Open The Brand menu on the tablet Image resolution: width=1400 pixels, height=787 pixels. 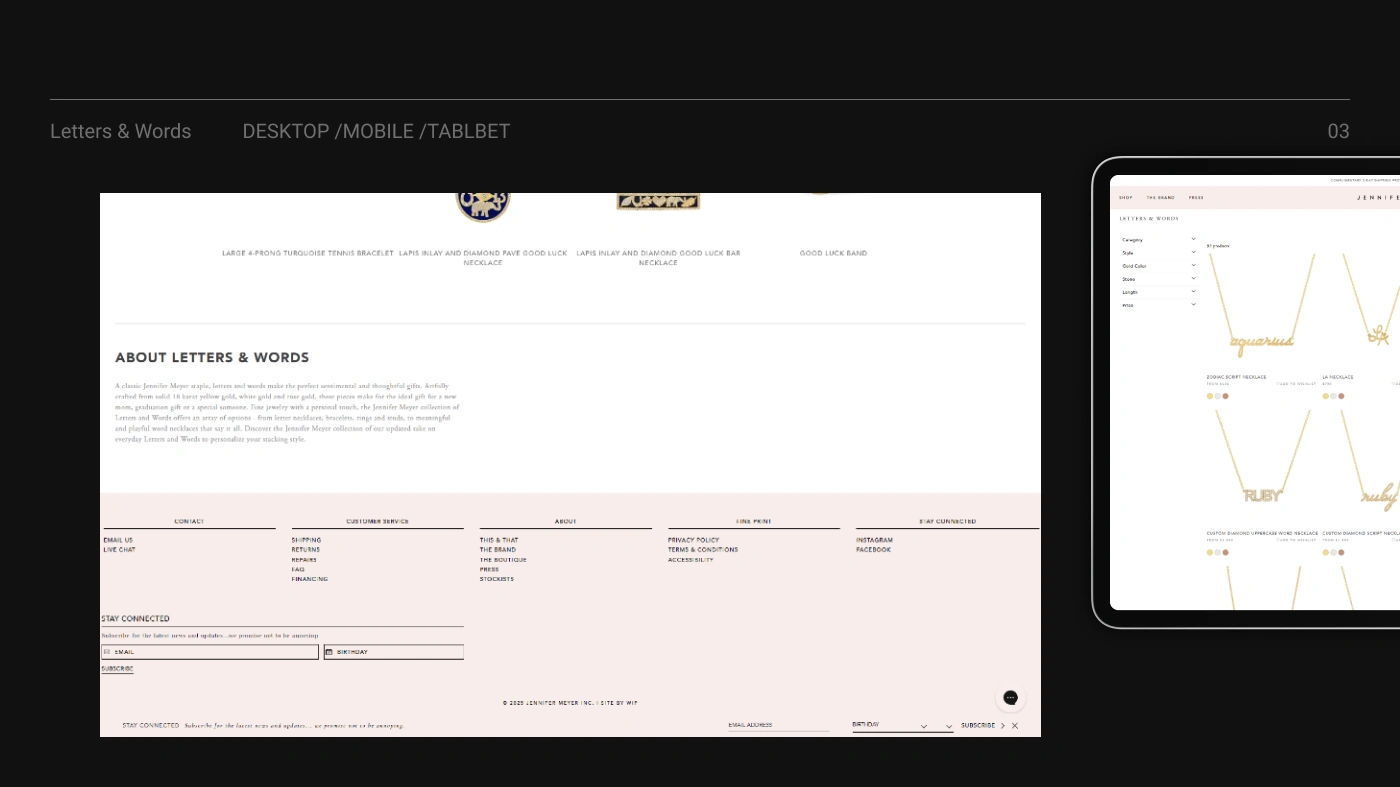point(1161,198)
